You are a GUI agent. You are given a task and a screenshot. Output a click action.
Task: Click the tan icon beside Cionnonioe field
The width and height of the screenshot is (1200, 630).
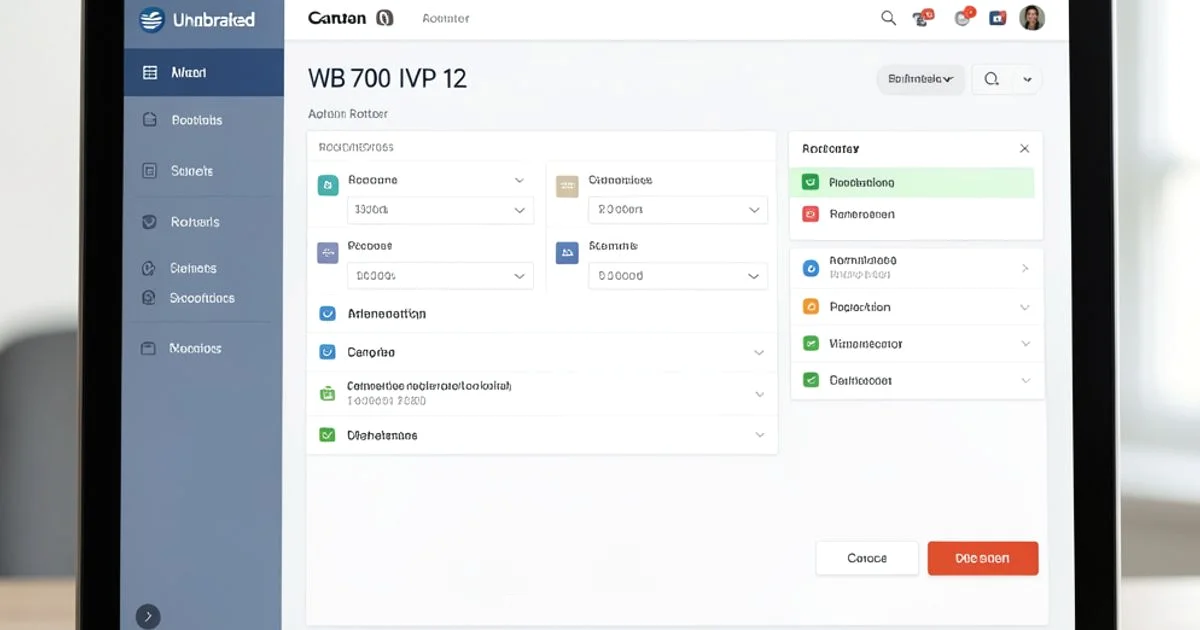coord(567,185)
